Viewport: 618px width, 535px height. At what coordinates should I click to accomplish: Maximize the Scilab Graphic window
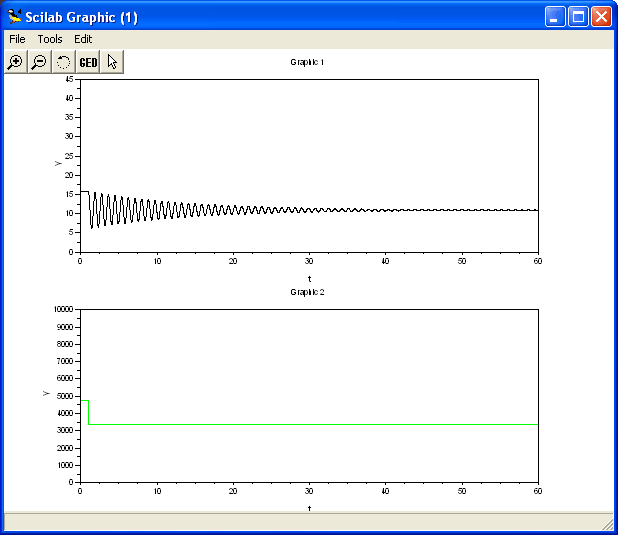click(x=578, y=17)
